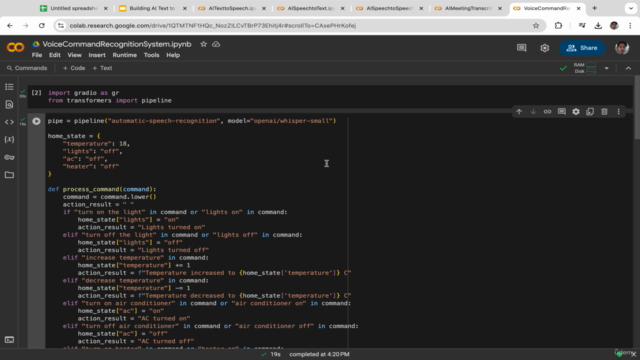The width and height of the screenshot is (640, 360).
Task: Switch to the Untitled spreadsheet tab
Action: click(x=74, y=8)
